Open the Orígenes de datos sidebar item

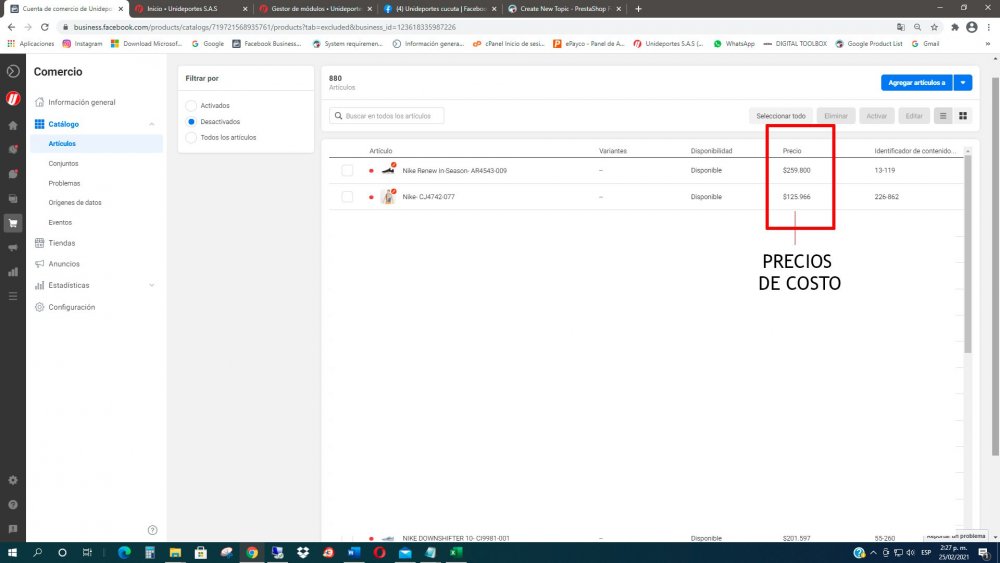tap(75, 202)
